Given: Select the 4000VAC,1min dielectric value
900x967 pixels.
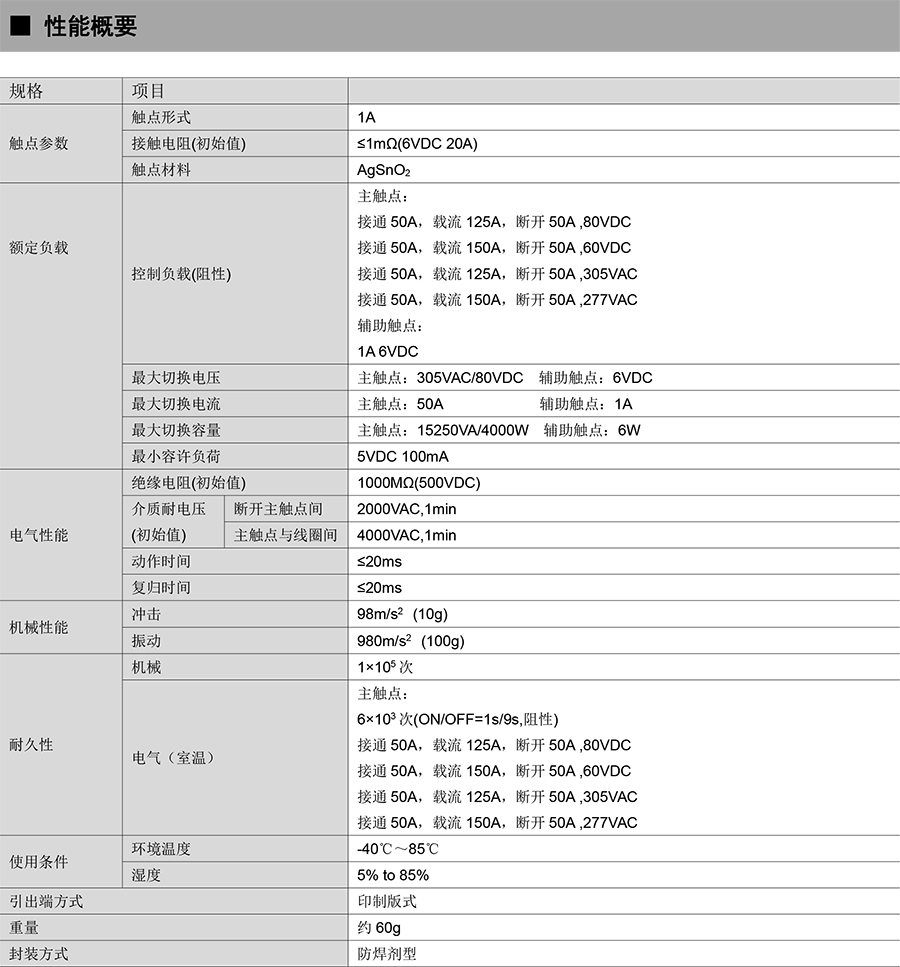Looking at the screenshot, I should (x=407, y=535).
